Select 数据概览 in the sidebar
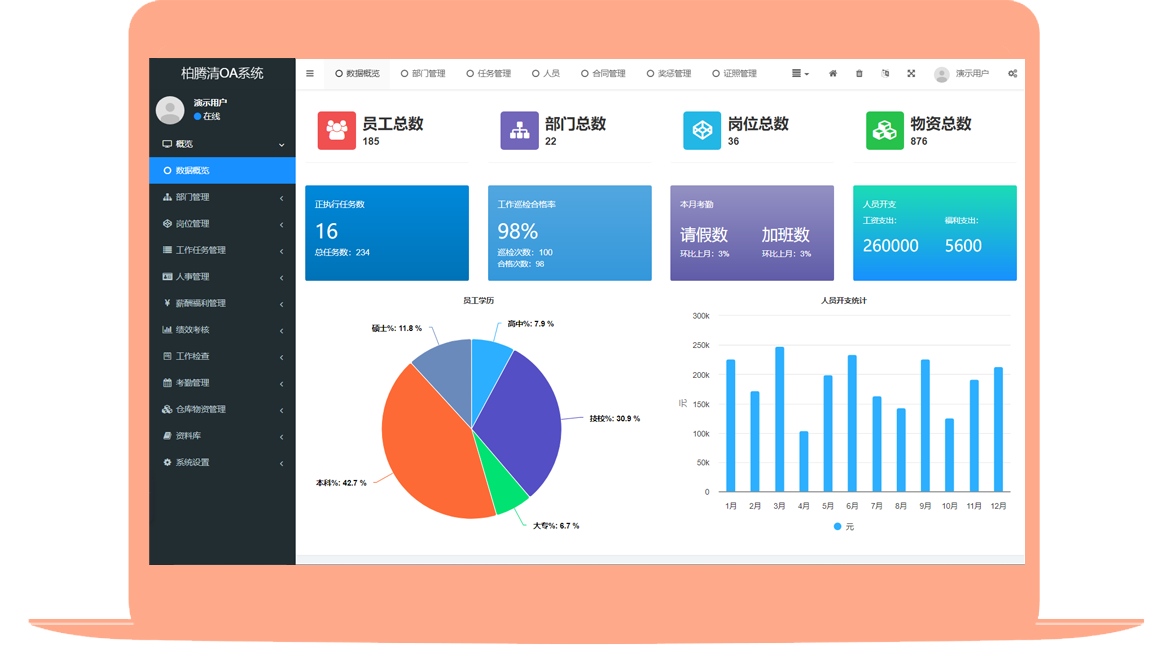 pyautogui.click(x=223, y=170)
